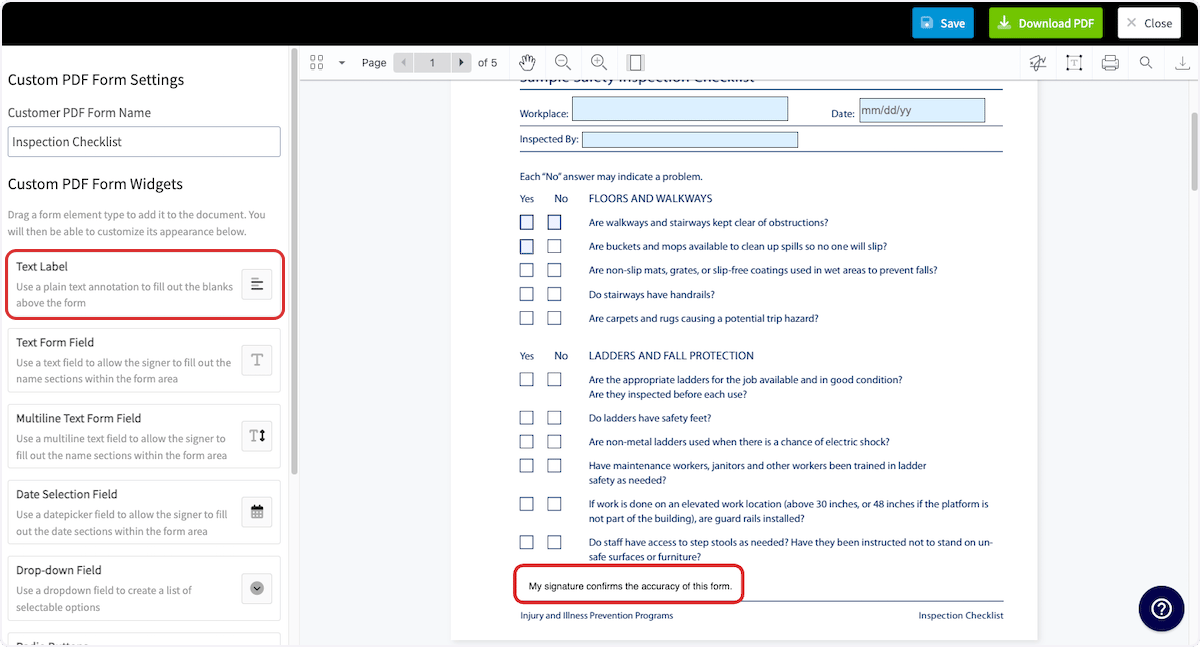Open the page thumbnails grid view
The width and height of the screenshot is (1200, 647).
(317, 62)
